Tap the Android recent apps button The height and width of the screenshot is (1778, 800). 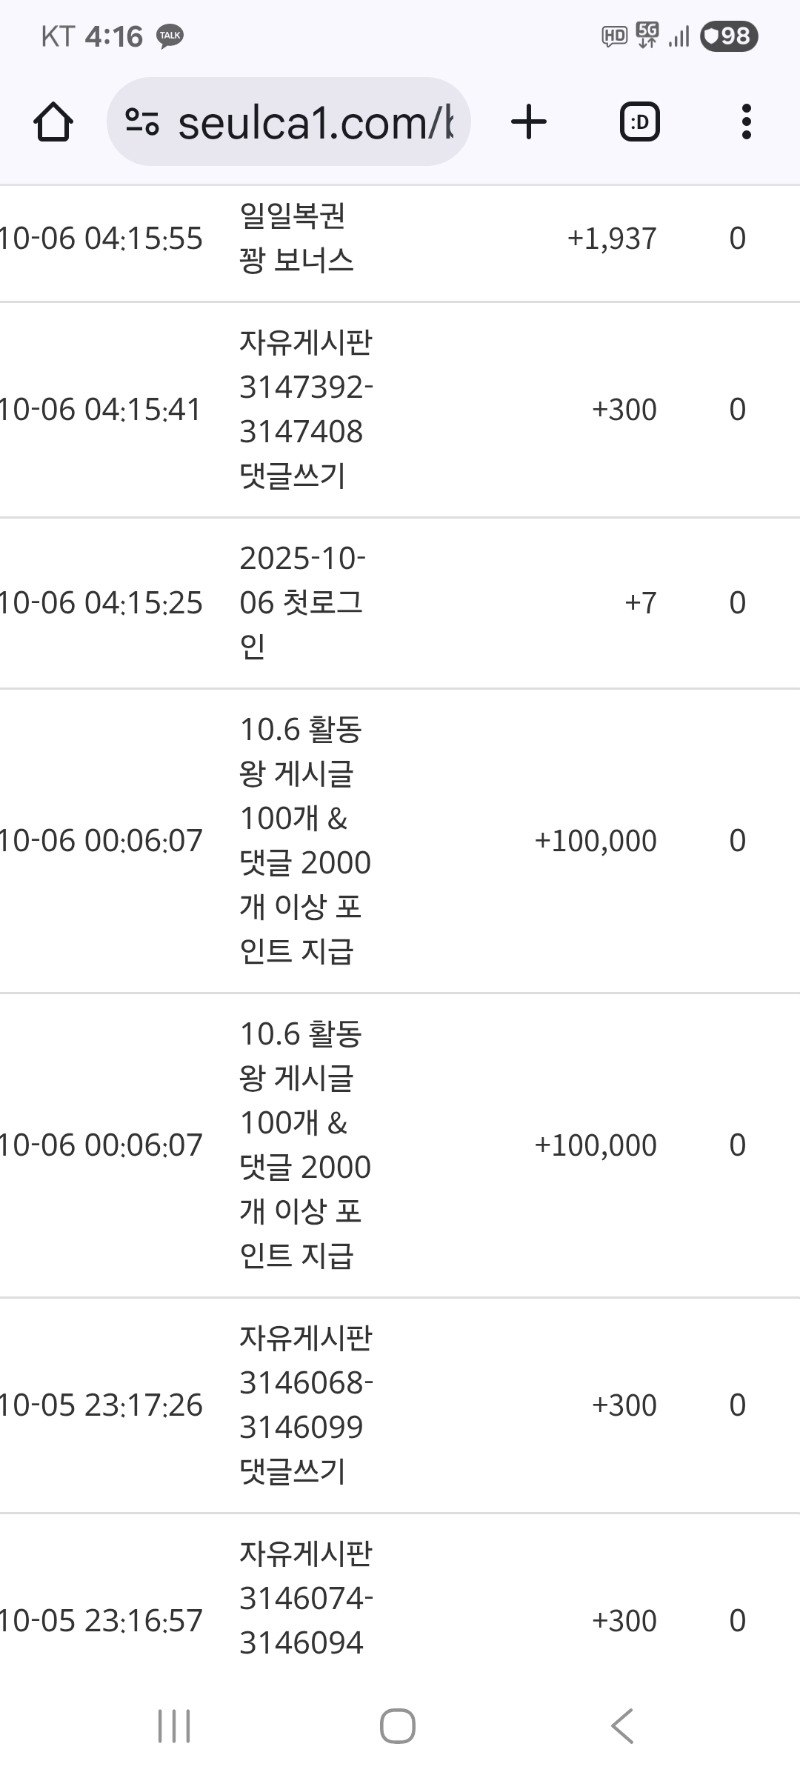[x=174, y=1725]
